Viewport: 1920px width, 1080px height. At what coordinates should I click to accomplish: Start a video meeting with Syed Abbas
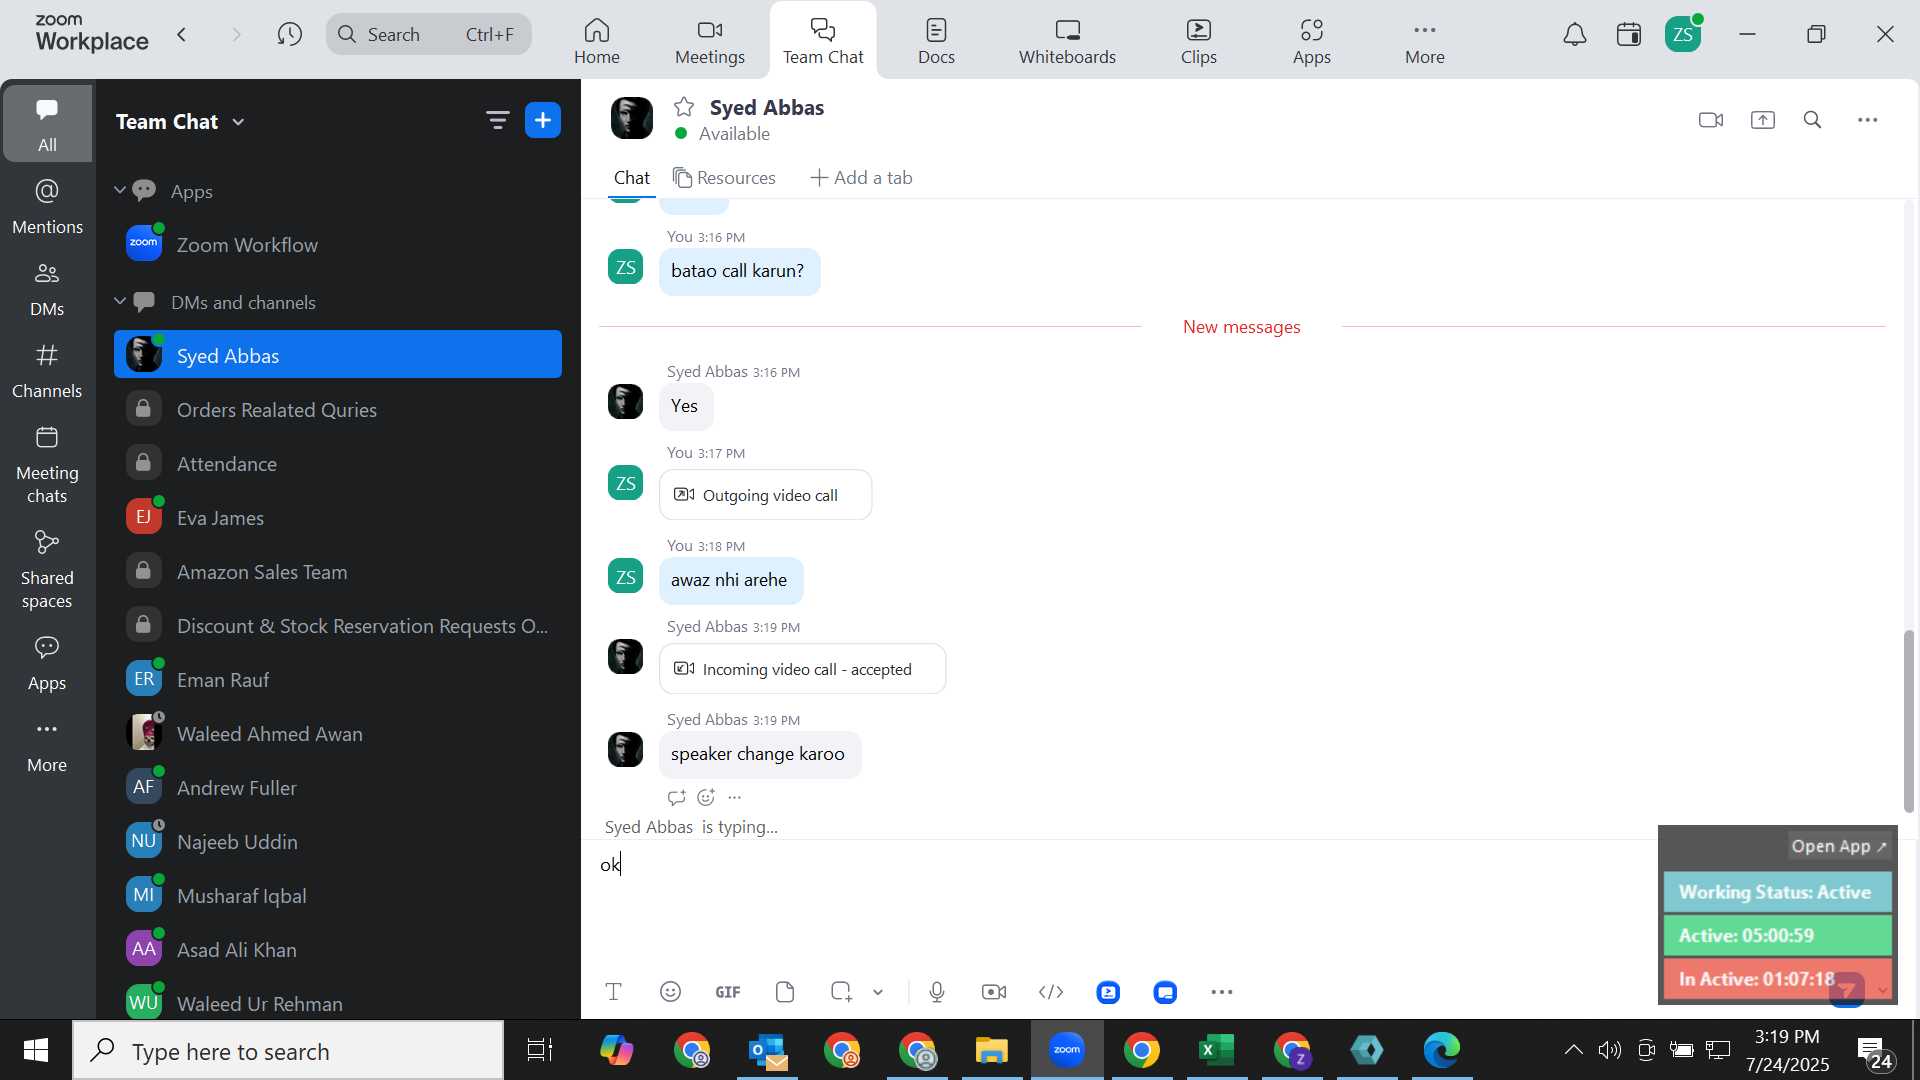[1710, 120]
